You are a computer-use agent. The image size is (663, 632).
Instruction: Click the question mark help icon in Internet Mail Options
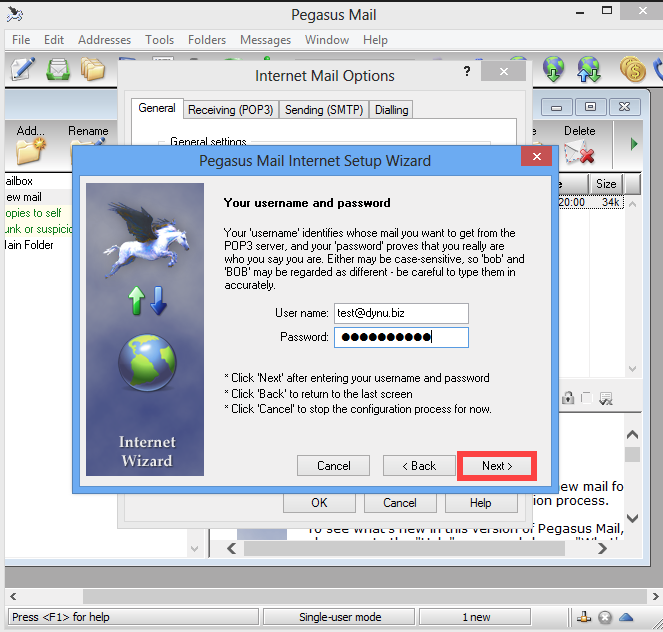pos(467,71)
